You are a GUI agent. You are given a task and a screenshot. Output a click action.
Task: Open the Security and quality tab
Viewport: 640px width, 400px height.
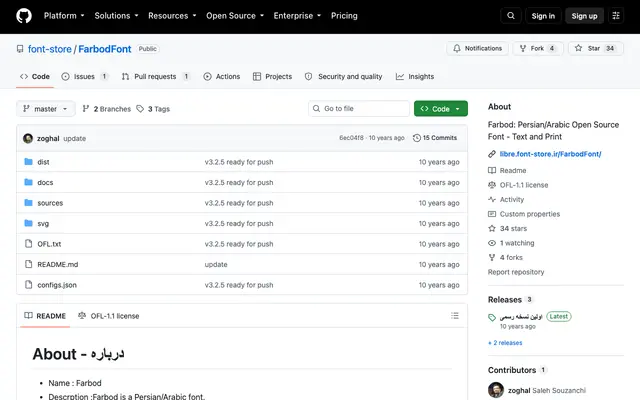(344, 77)
